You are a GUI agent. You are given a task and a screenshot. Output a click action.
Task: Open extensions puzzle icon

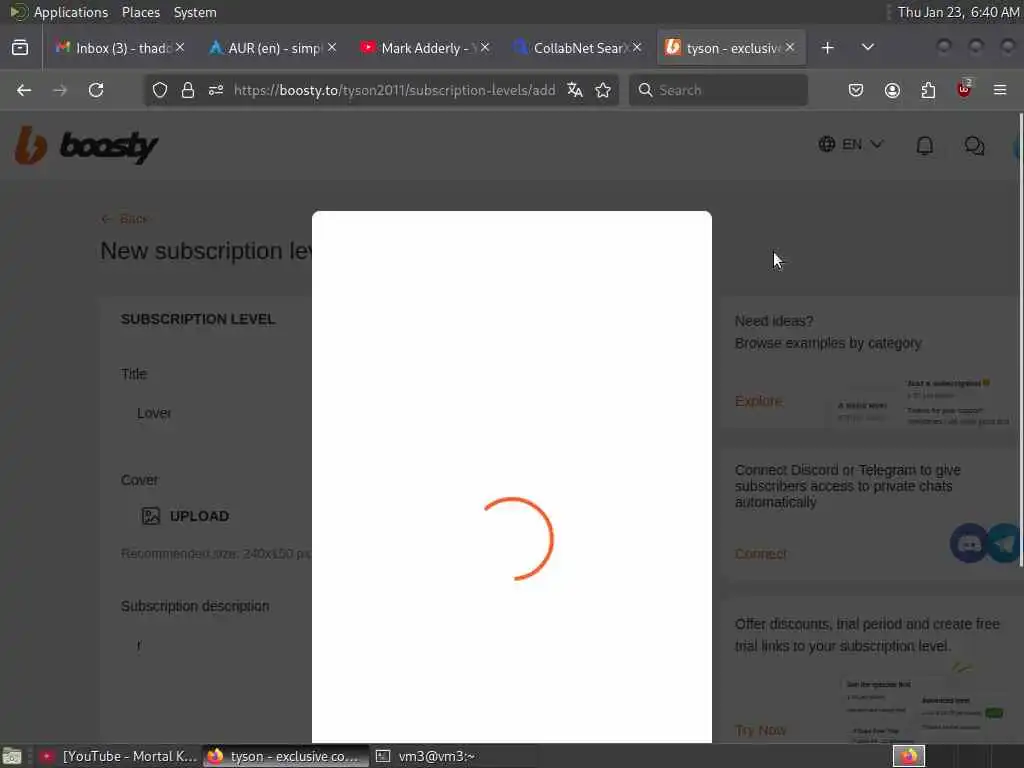928,90
